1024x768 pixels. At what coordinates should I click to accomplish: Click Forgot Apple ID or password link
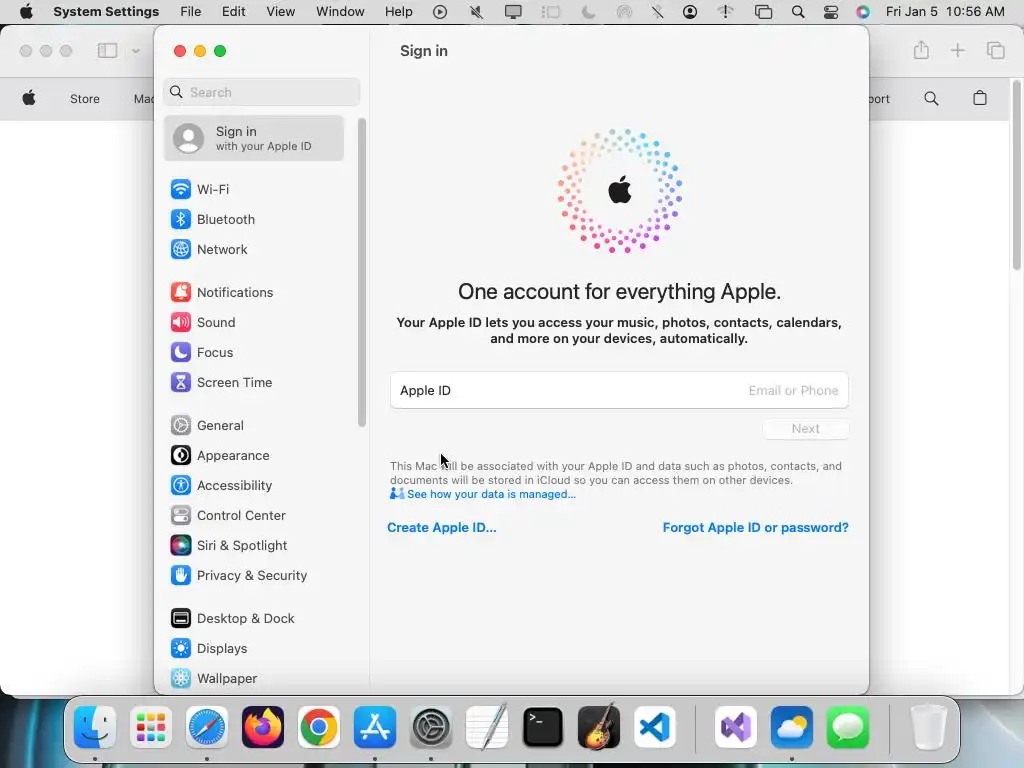pyautogui.click(x=756, y=528)
